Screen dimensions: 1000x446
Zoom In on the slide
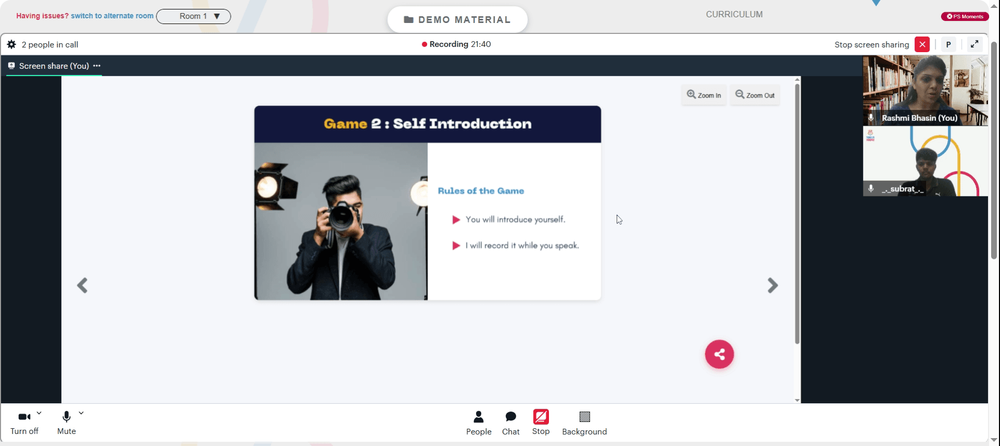703,95
